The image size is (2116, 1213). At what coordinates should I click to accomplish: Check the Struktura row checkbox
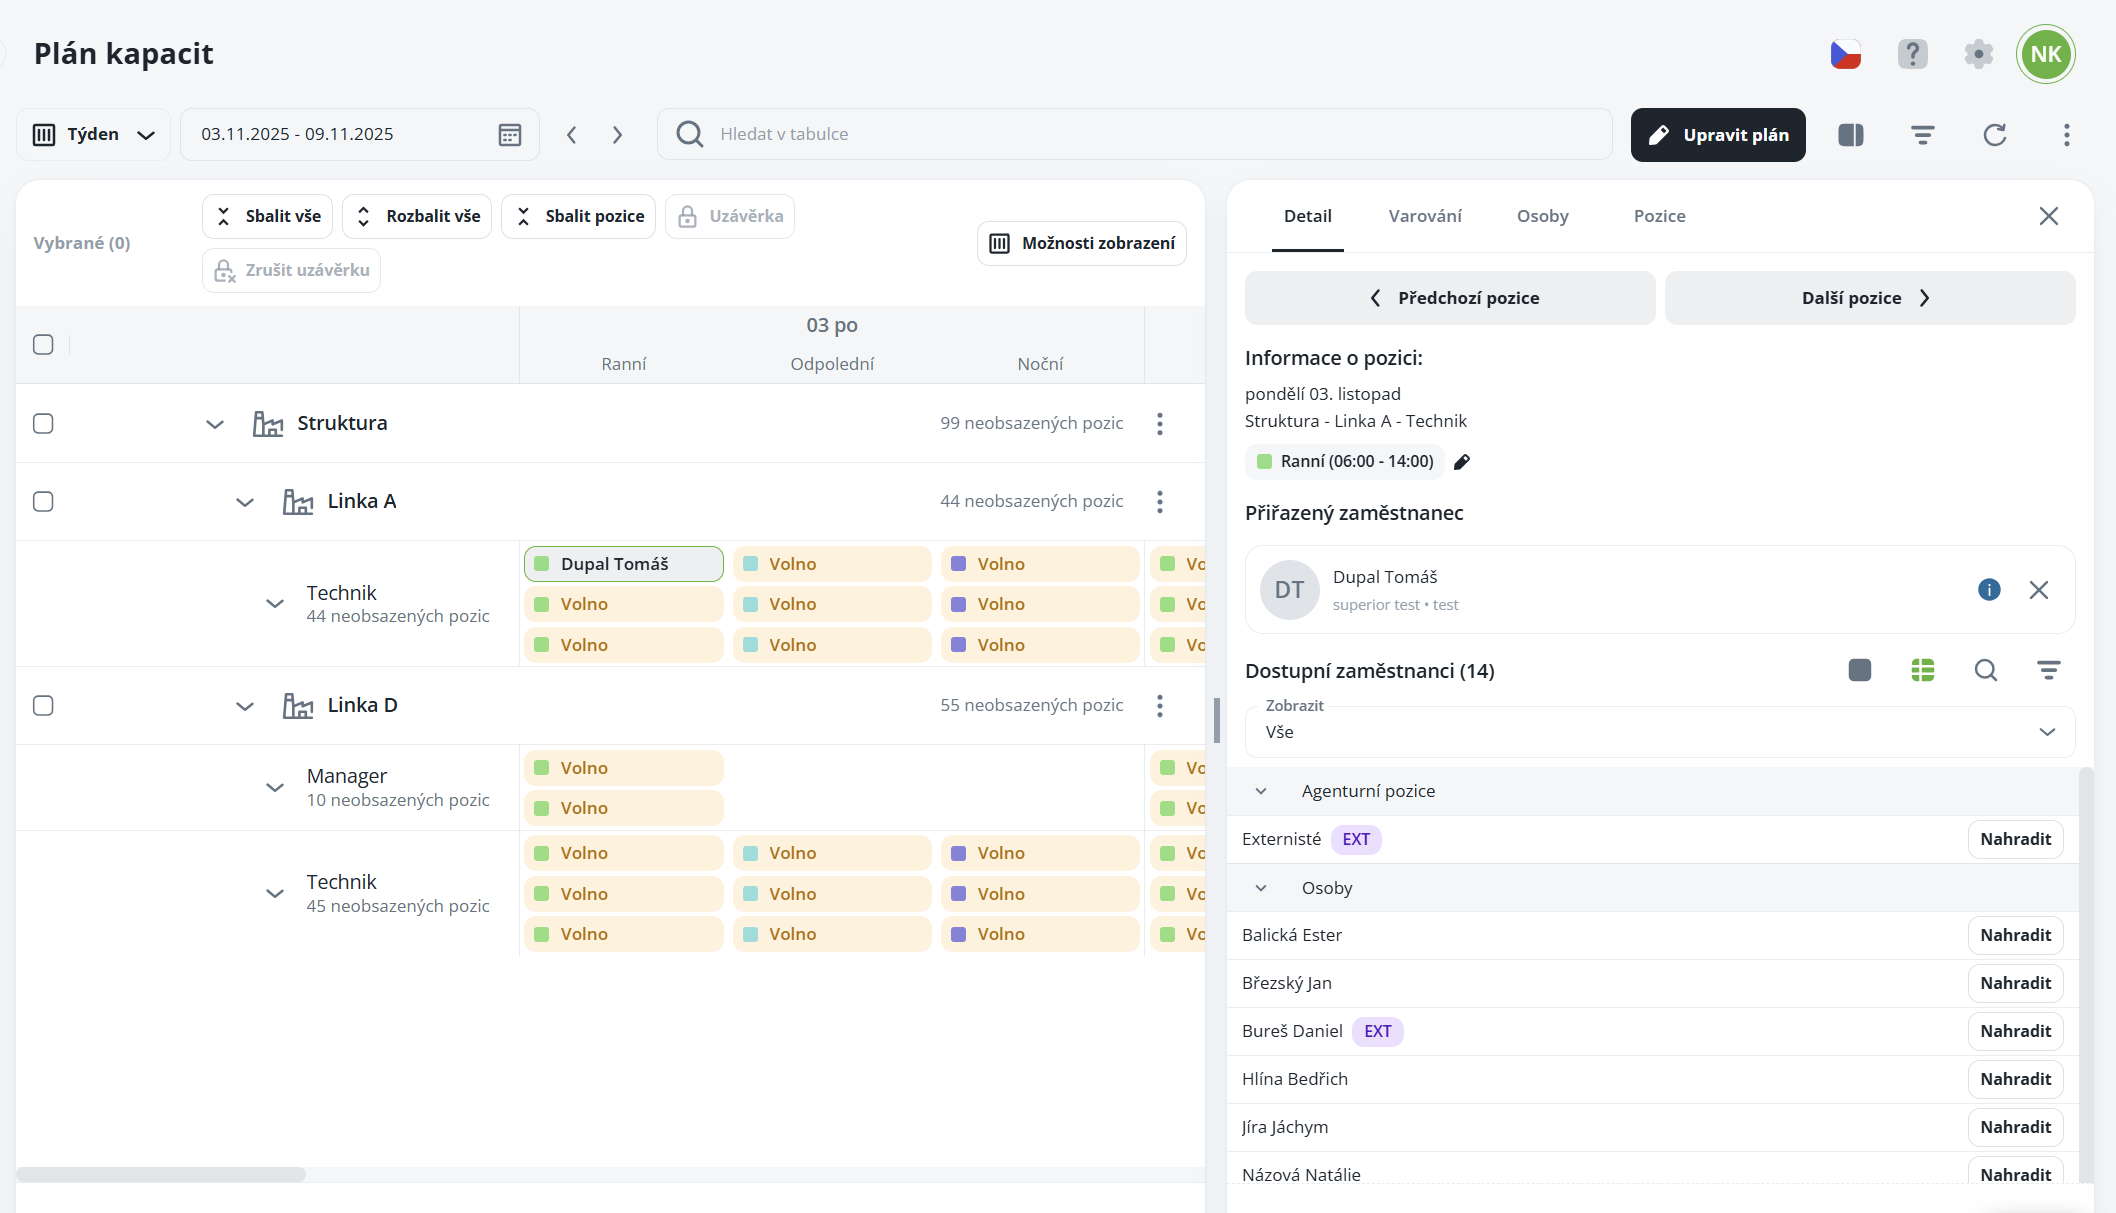(43, 423)
